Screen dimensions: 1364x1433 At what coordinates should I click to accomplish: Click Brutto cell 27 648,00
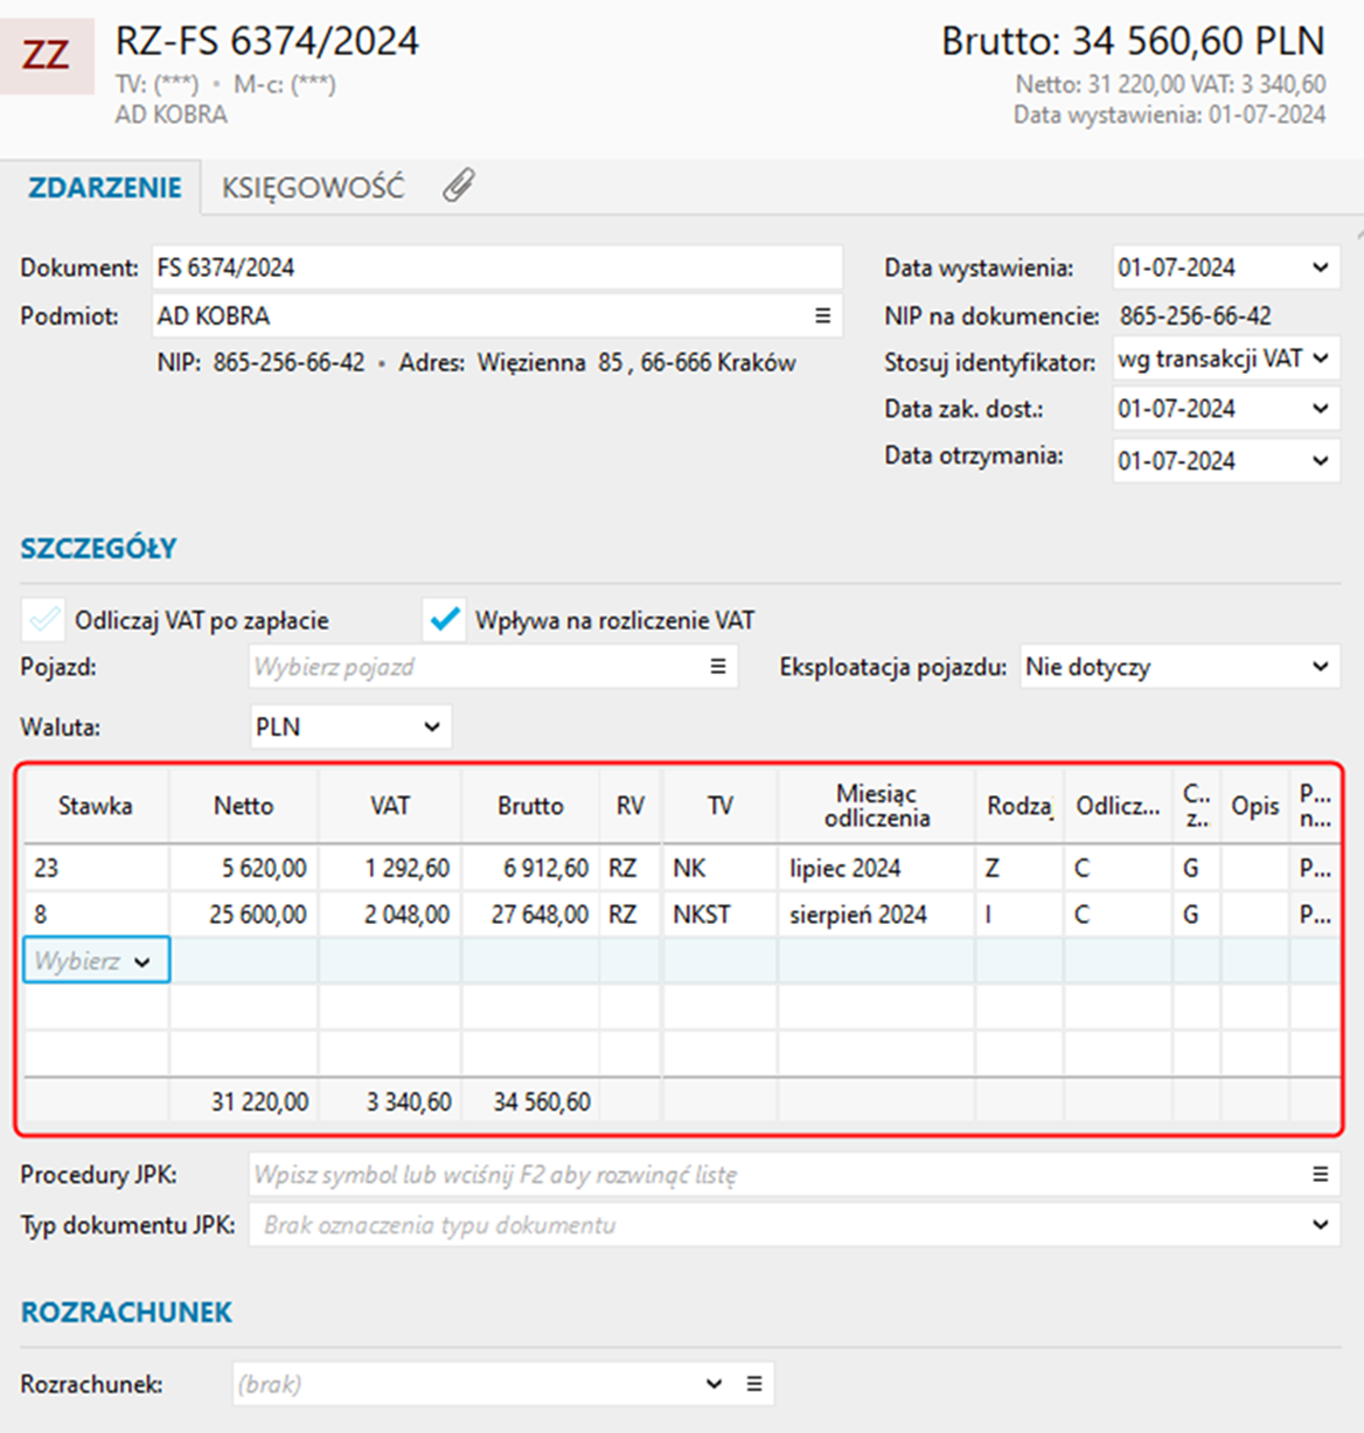point(530,914)
